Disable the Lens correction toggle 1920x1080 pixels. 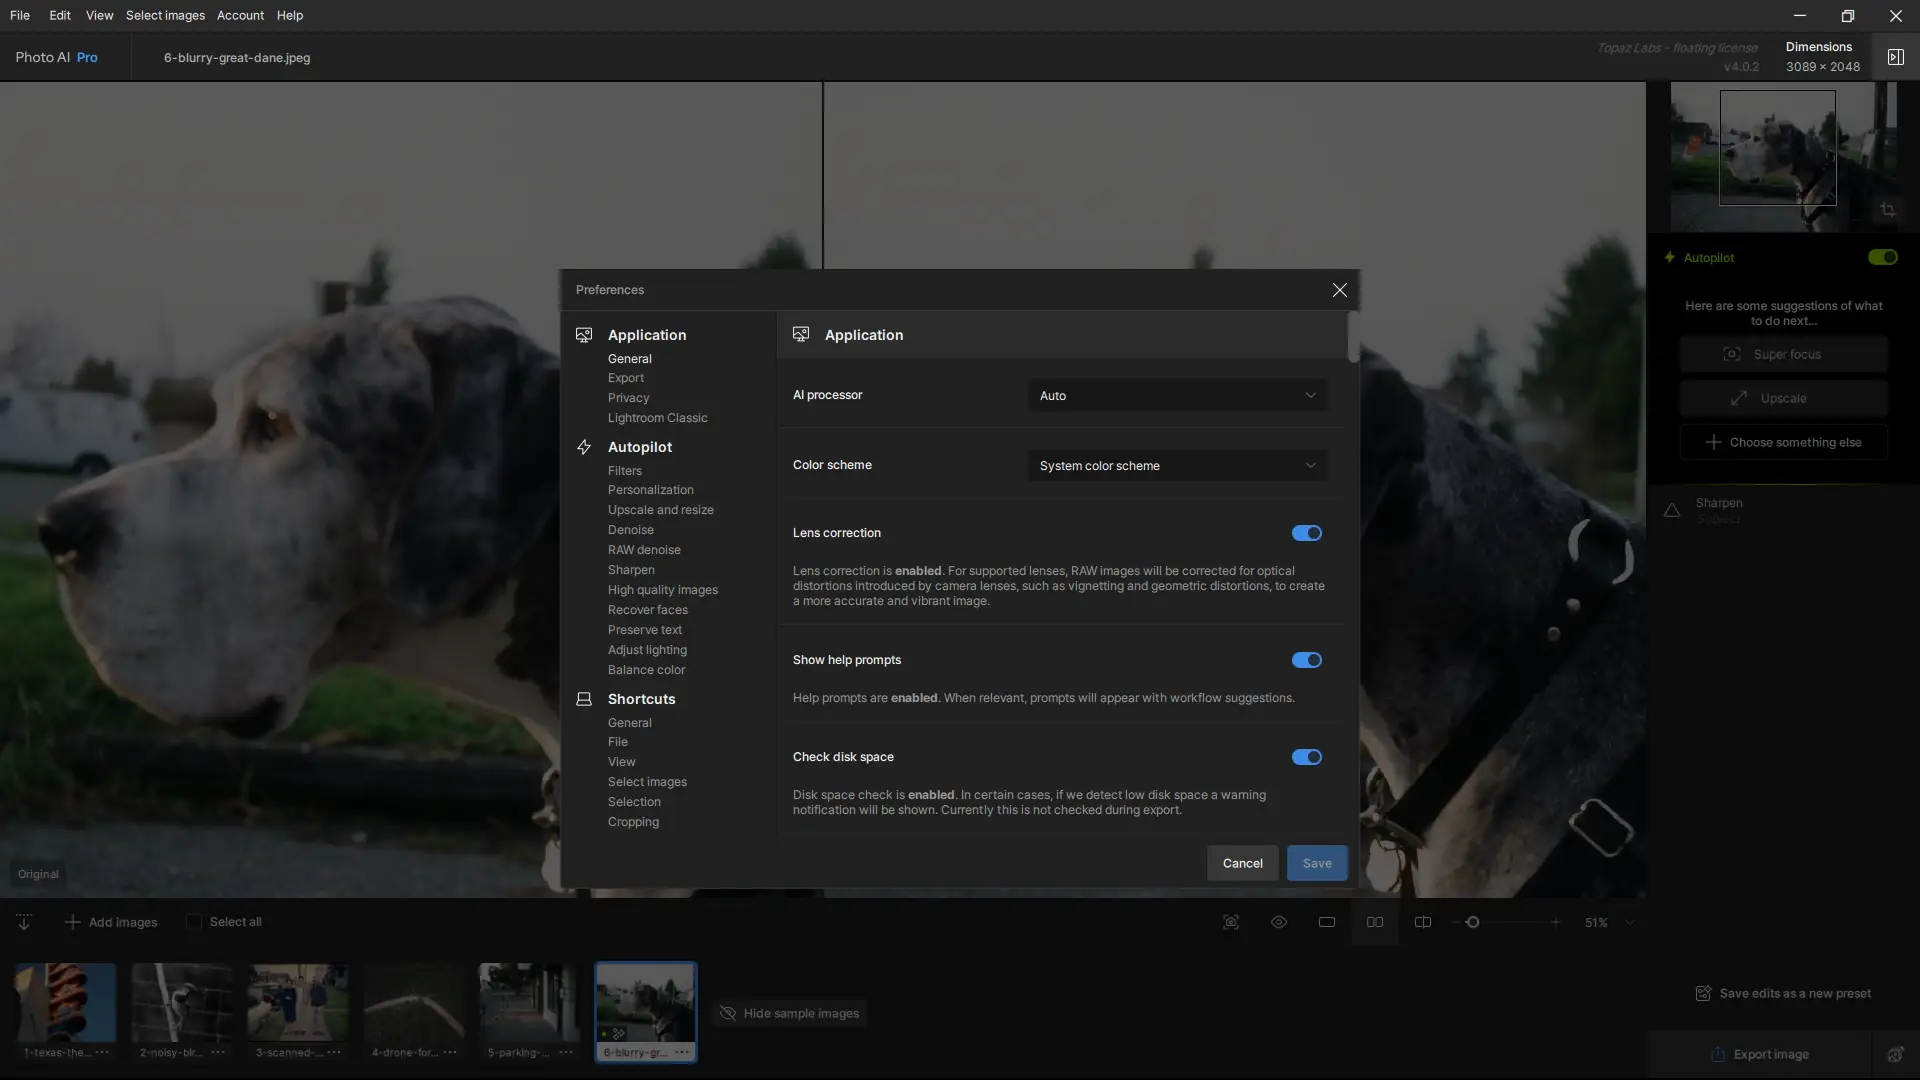pos(1306,533)
